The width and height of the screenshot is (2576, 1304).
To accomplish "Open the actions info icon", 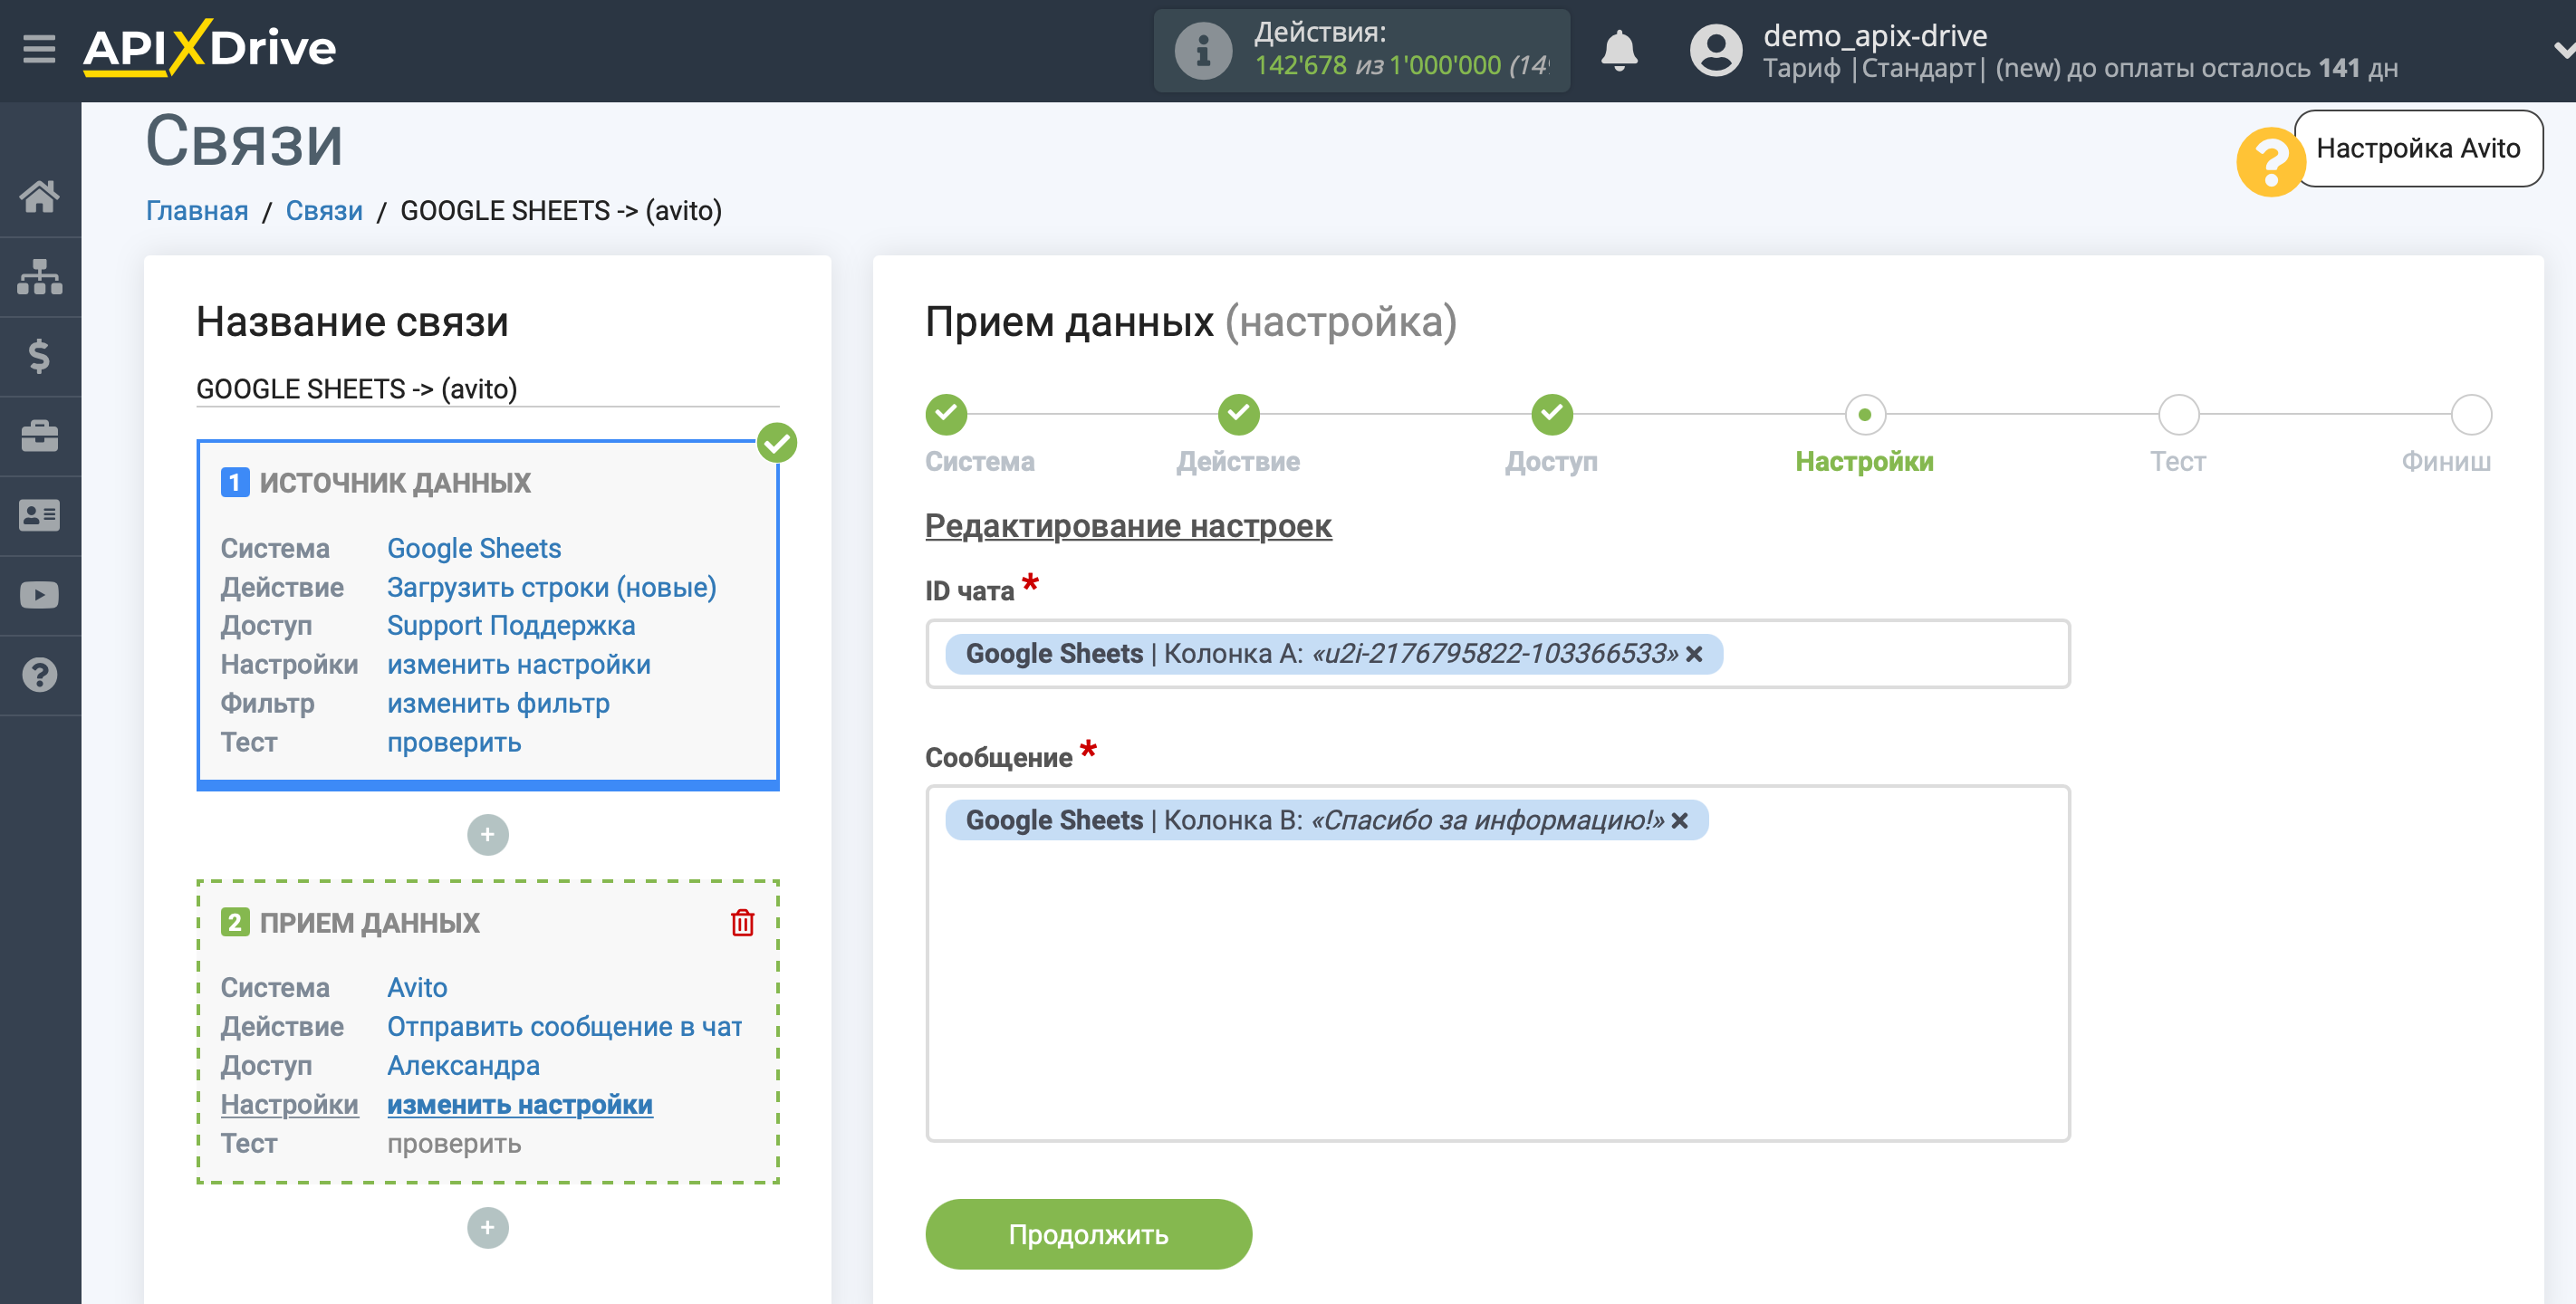I will 1202,50.
